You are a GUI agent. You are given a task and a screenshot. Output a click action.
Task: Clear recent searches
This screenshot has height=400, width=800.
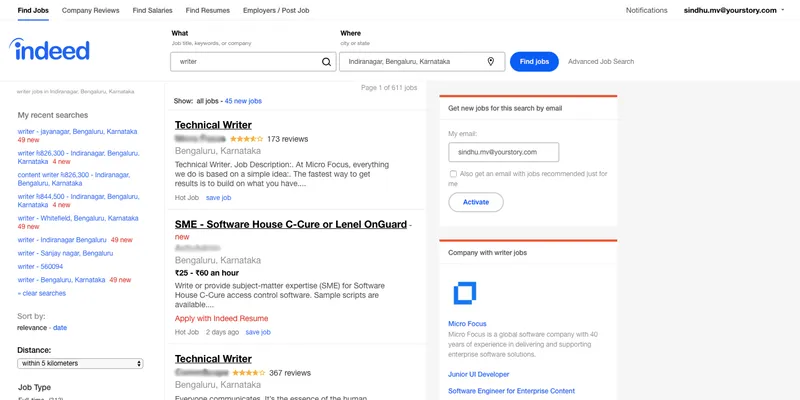(x=43, y=294)
